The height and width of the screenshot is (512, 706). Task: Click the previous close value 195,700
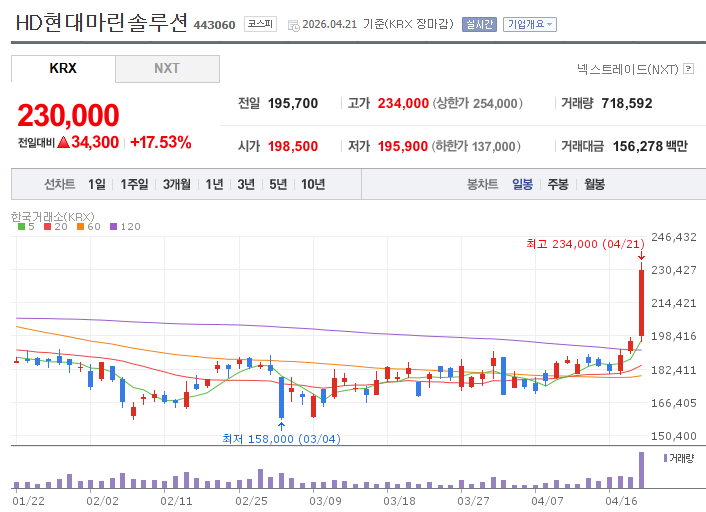293,104
